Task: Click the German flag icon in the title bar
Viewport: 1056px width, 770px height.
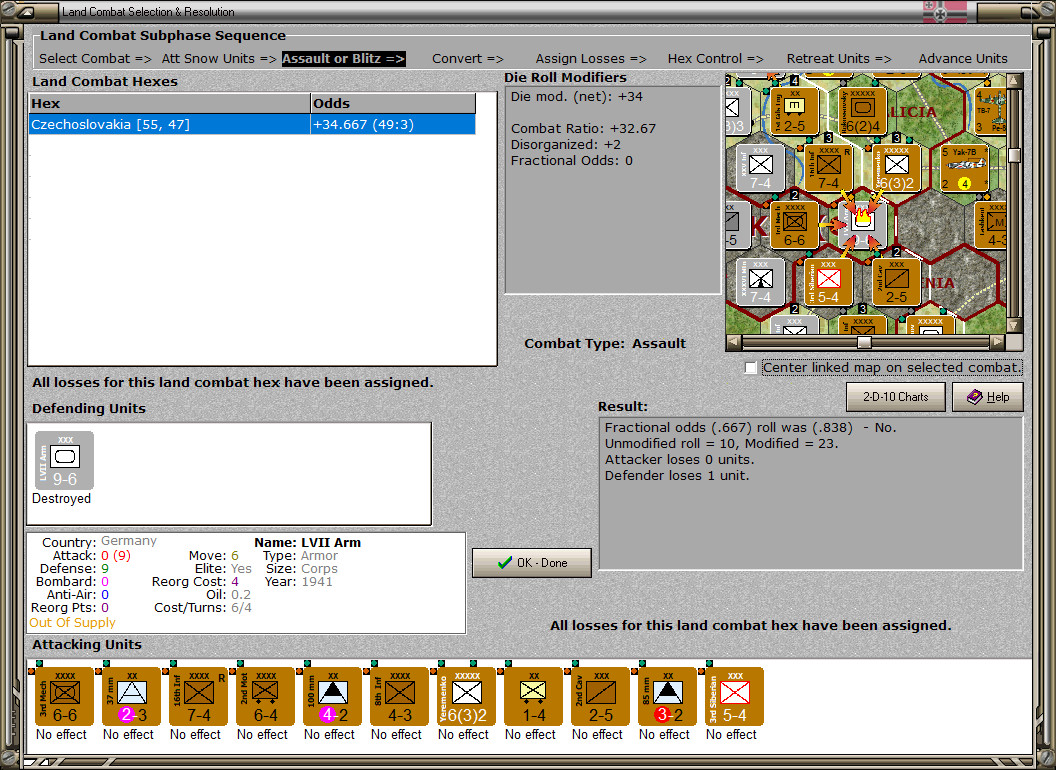Action: [944, 11]
